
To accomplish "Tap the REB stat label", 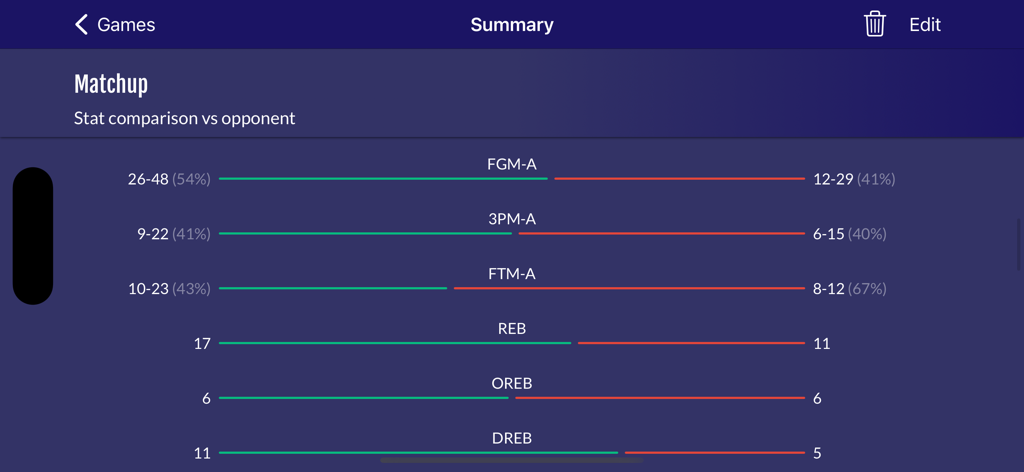I will (512, 328).
